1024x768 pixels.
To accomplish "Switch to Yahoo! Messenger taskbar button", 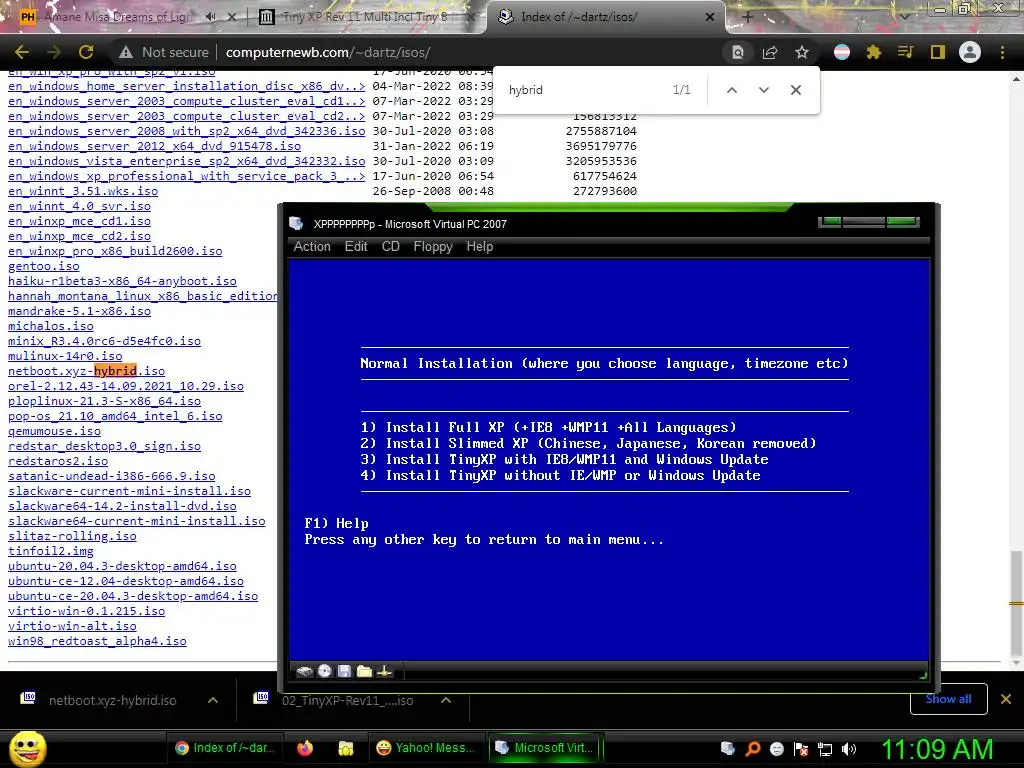I will pos(426,748).
